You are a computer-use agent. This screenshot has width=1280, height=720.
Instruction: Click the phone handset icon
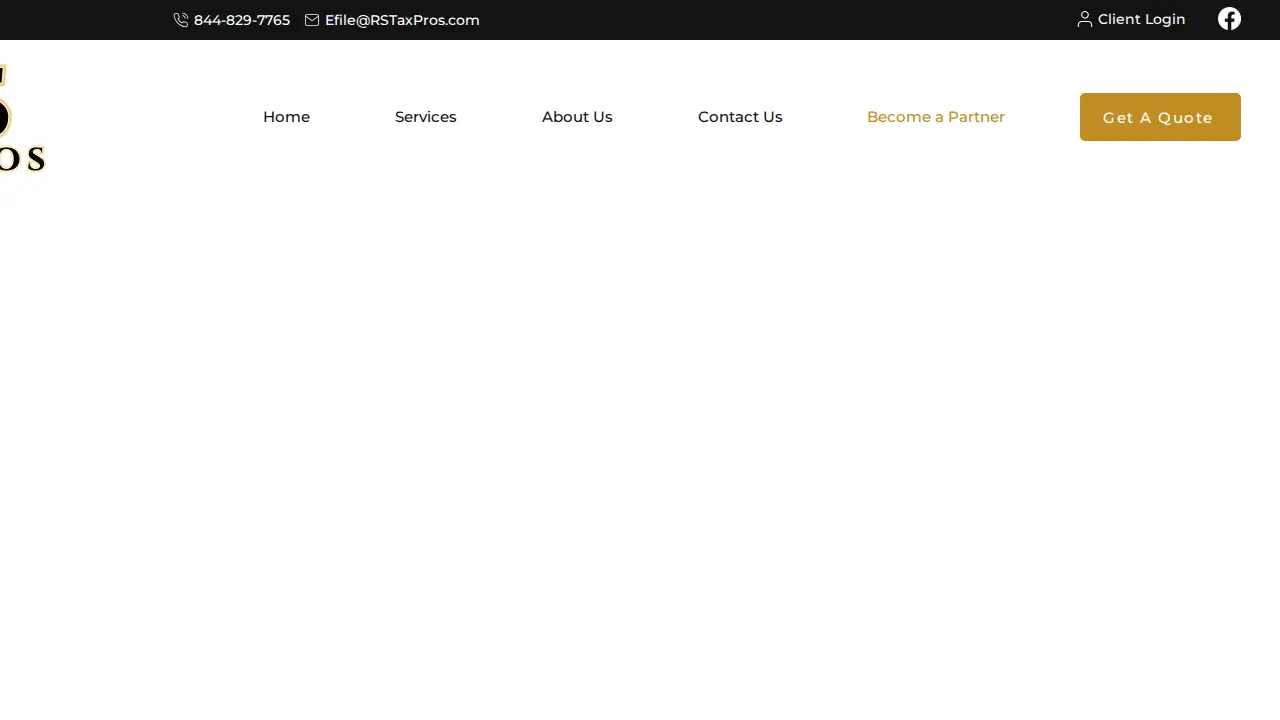pyautogui.click(x=181, y=20)
